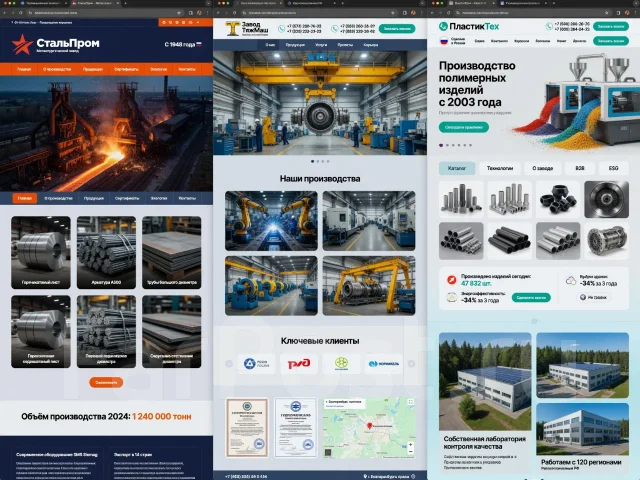Switch to О заводе tab

click(x=542, y=168)
